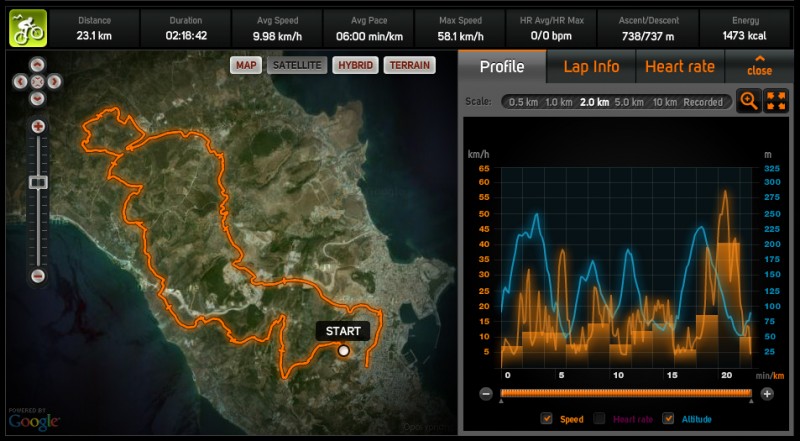Screen dimensions: 800x441
Task: Click the map zoom slider handle
Action: point(38,182)
